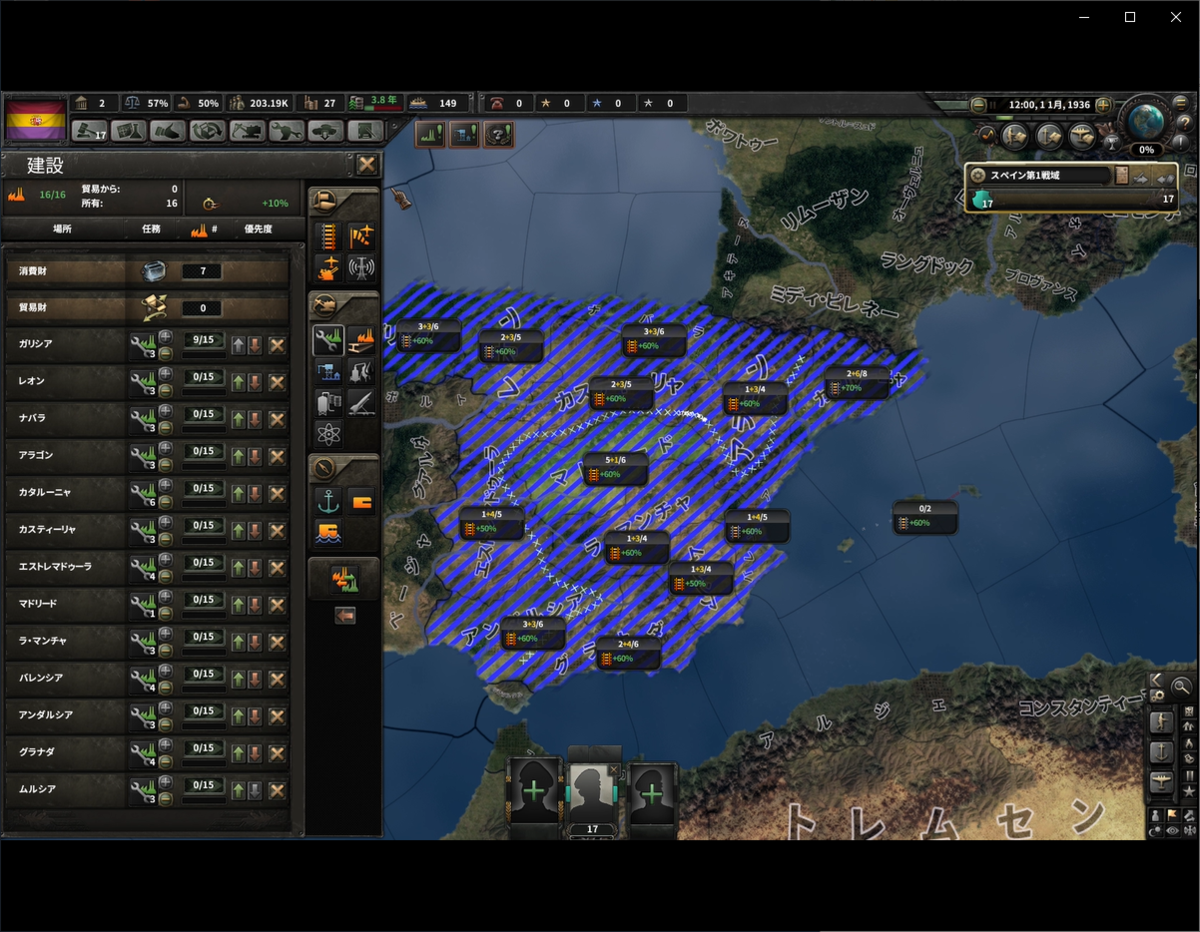Move アラゴン down in priority
Viewport: 1200px width, 932px height.
pos(254,456)
